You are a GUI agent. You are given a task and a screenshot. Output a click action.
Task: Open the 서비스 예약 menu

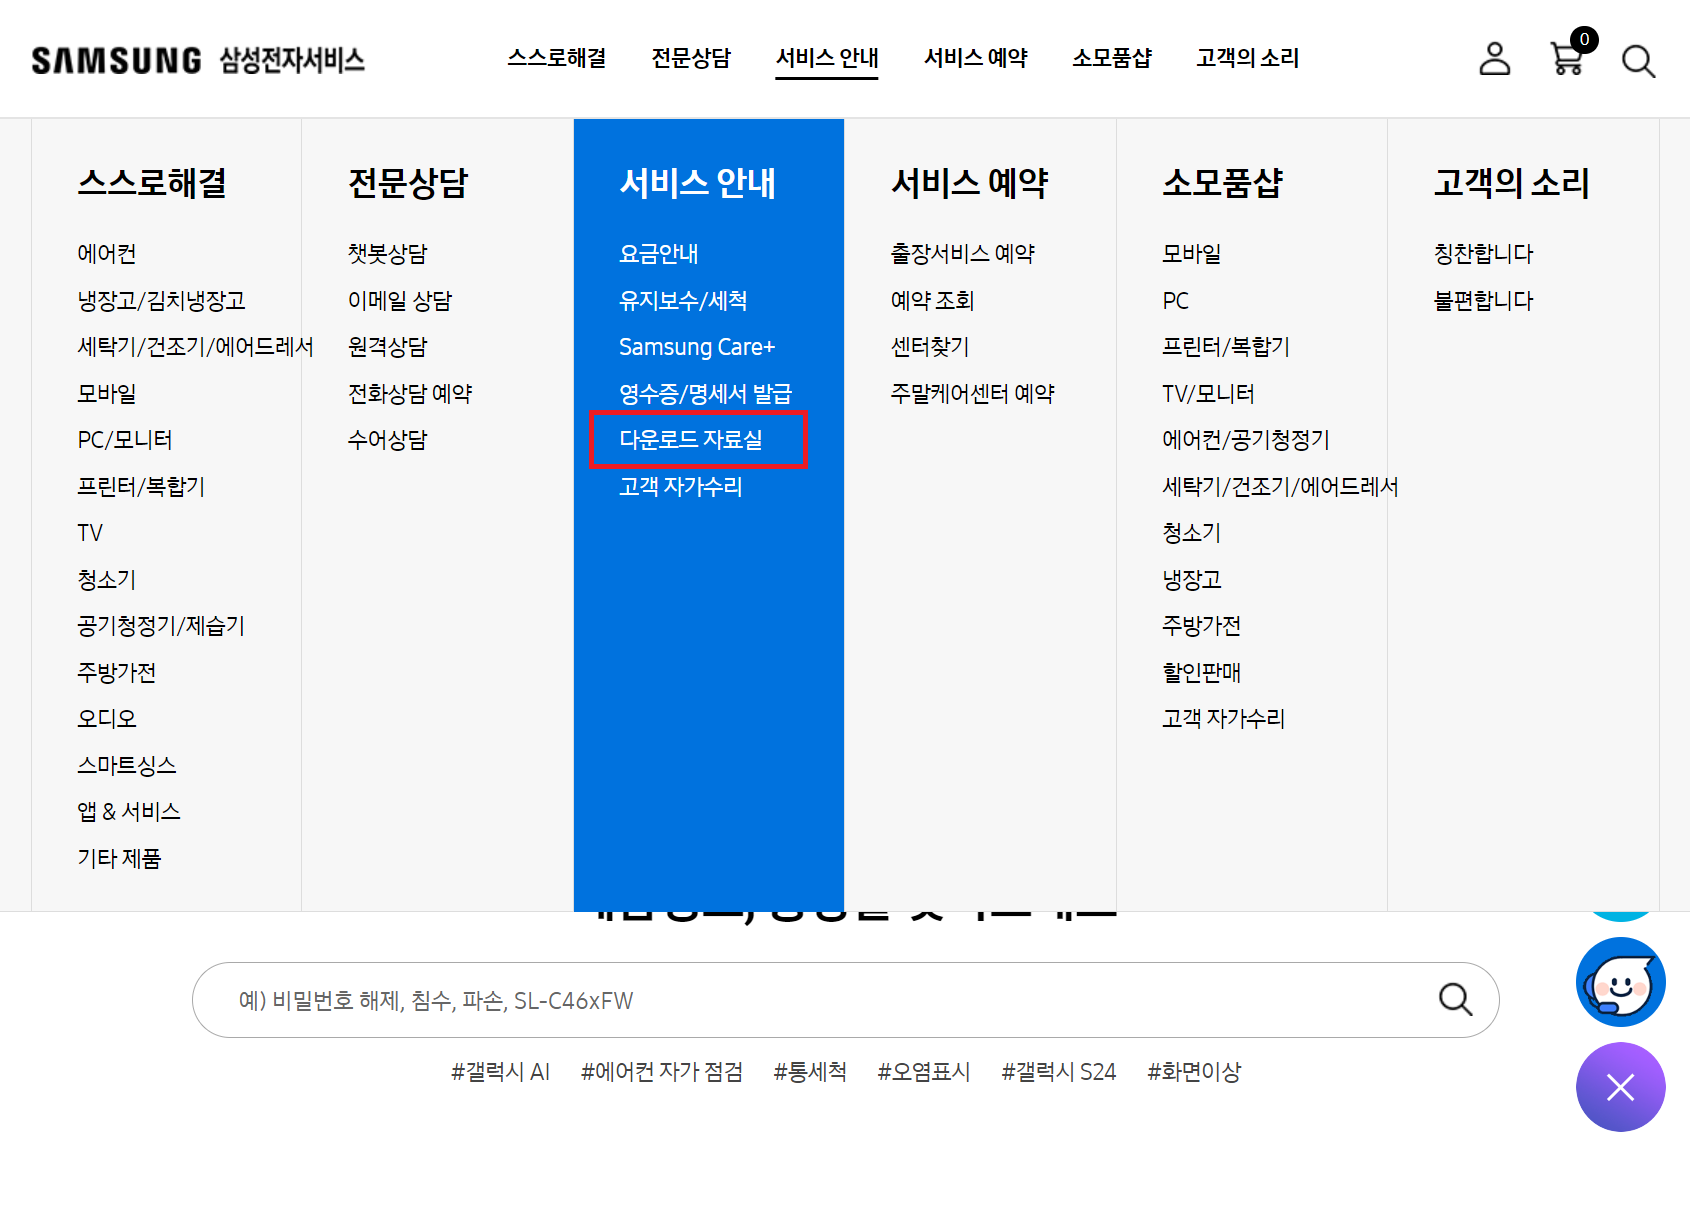click(x=975, y=58)
